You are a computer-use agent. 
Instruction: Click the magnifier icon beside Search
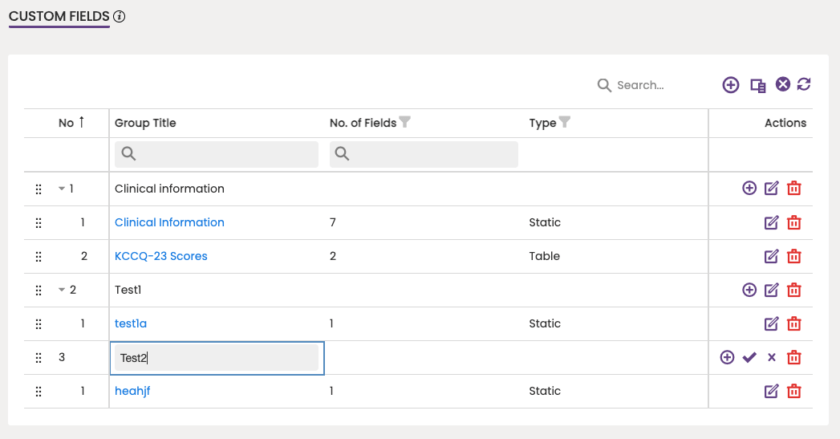click(x=604, y=85)
